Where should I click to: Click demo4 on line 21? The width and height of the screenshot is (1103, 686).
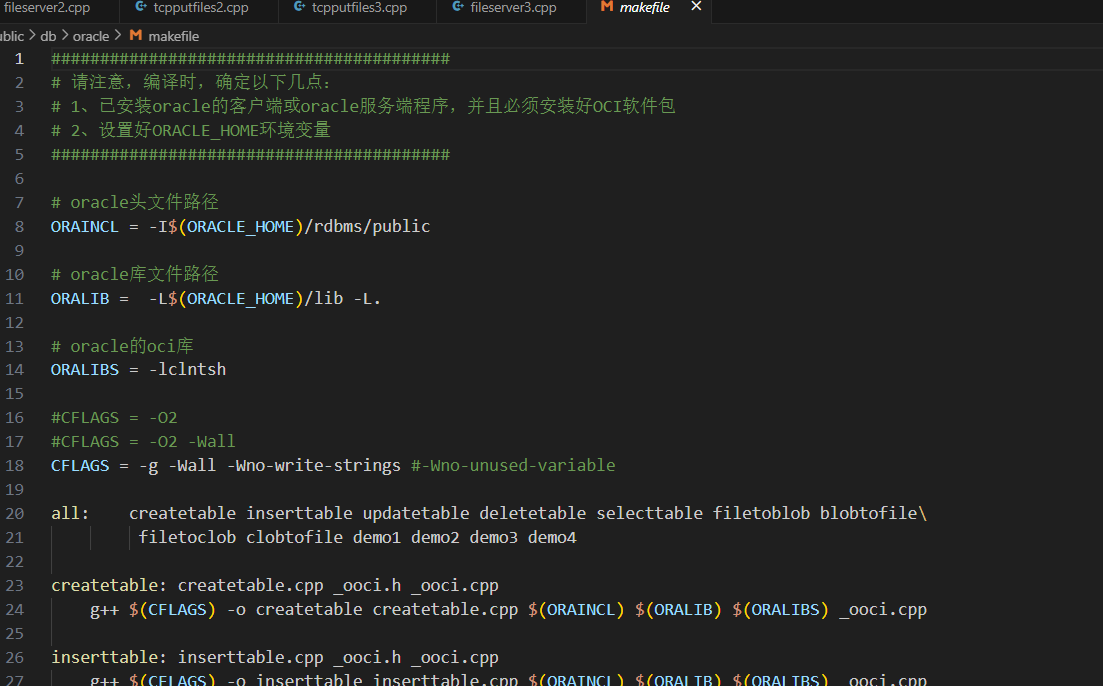(552, 538)
